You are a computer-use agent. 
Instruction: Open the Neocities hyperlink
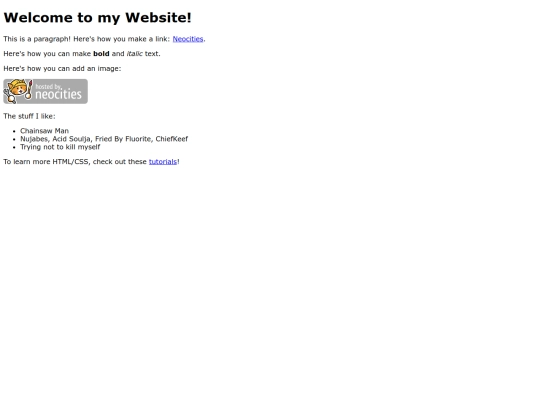(x=188, y=39)
